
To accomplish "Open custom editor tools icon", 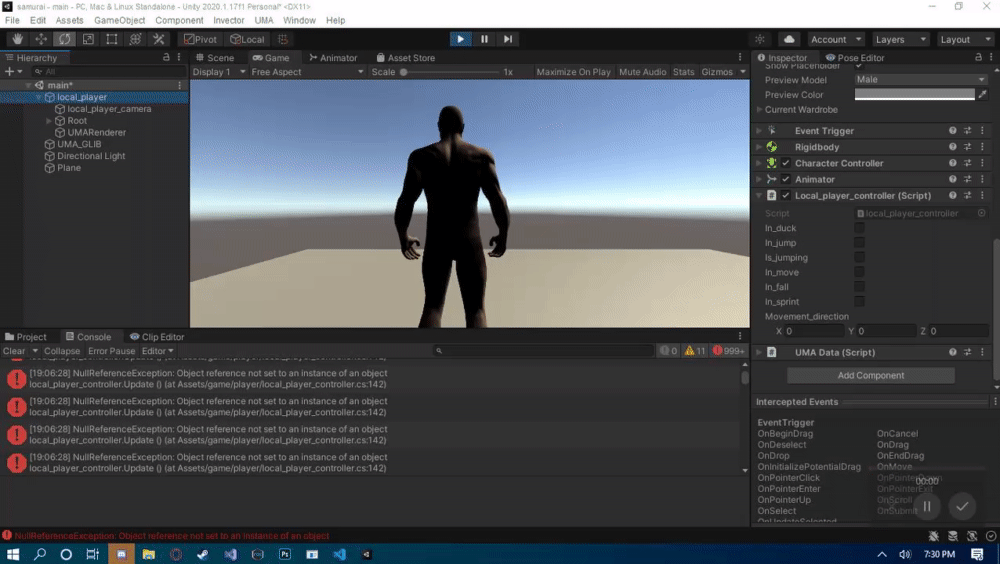I will click(x=159, y=39).
